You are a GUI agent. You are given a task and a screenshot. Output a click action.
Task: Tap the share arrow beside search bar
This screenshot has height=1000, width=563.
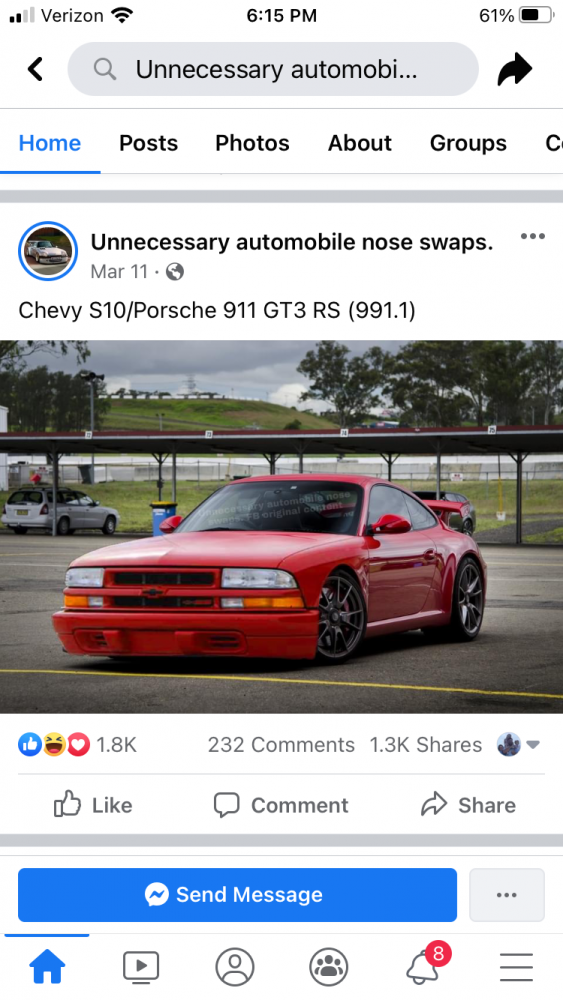pos(515,69)
